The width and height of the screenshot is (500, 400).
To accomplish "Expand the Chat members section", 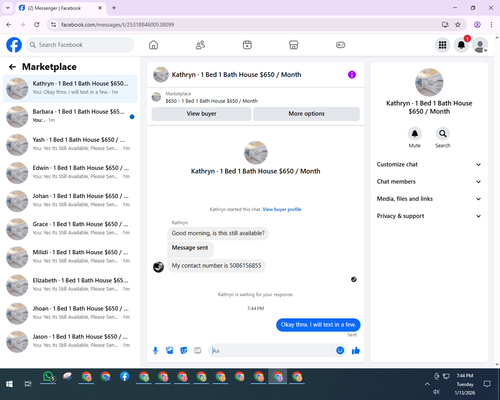I will tap(429, 182).
